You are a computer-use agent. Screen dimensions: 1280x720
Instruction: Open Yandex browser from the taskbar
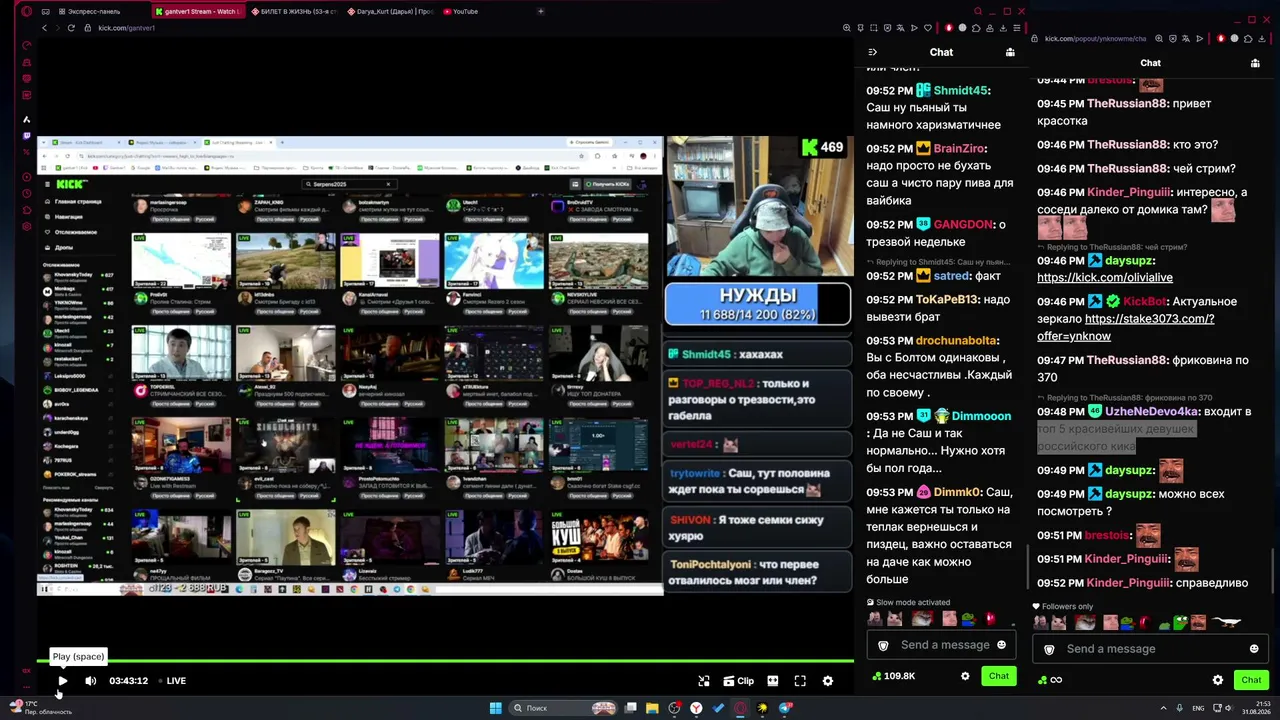click(696, 708)
